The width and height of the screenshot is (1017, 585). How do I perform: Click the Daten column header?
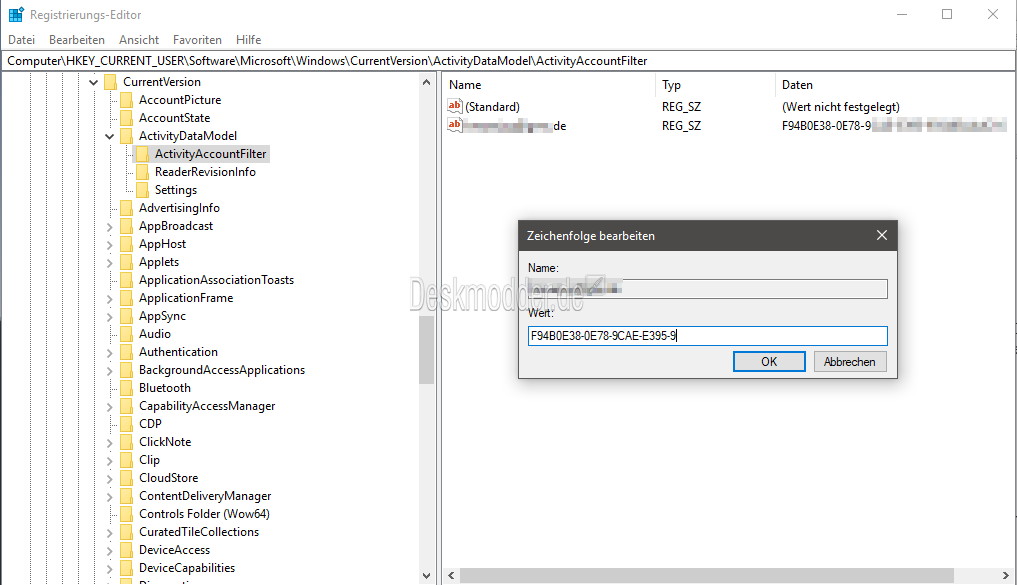pyautogui.click(x=797, y=85)
